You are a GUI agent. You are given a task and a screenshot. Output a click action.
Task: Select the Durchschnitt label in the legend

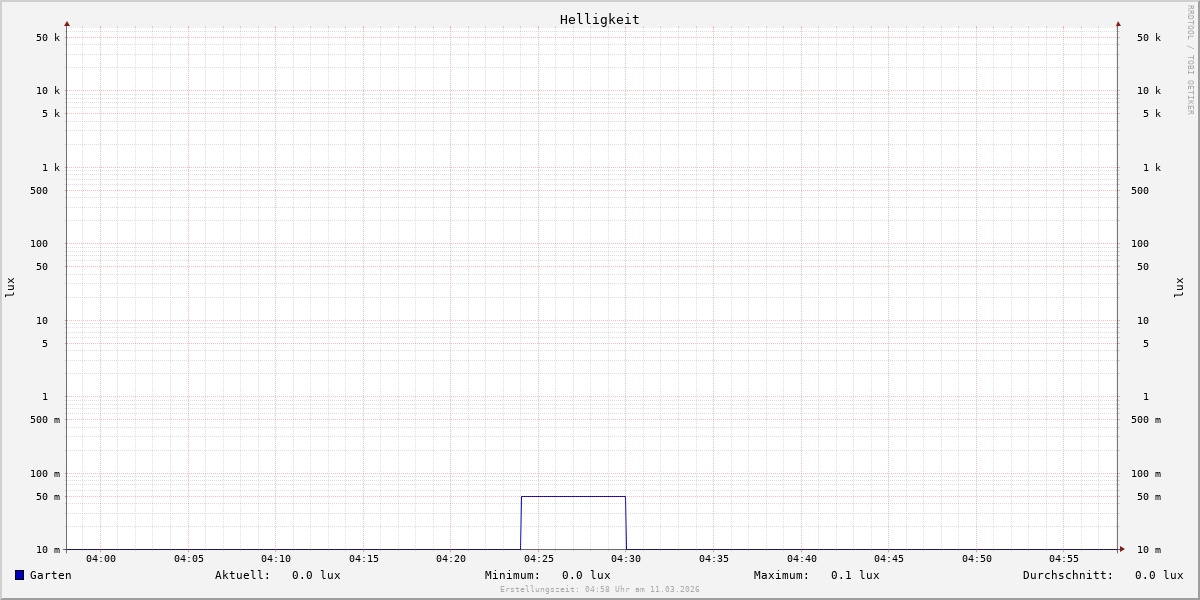tap(1068, 575)
